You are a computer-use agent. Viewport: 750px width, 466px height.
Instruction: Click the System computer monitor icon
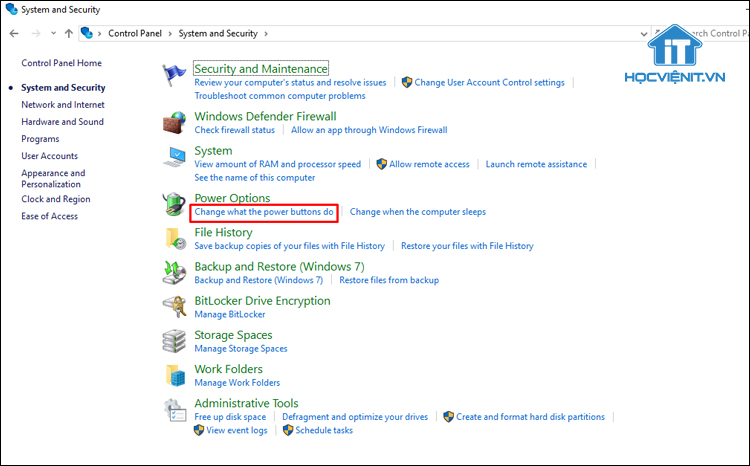(175, 157)
